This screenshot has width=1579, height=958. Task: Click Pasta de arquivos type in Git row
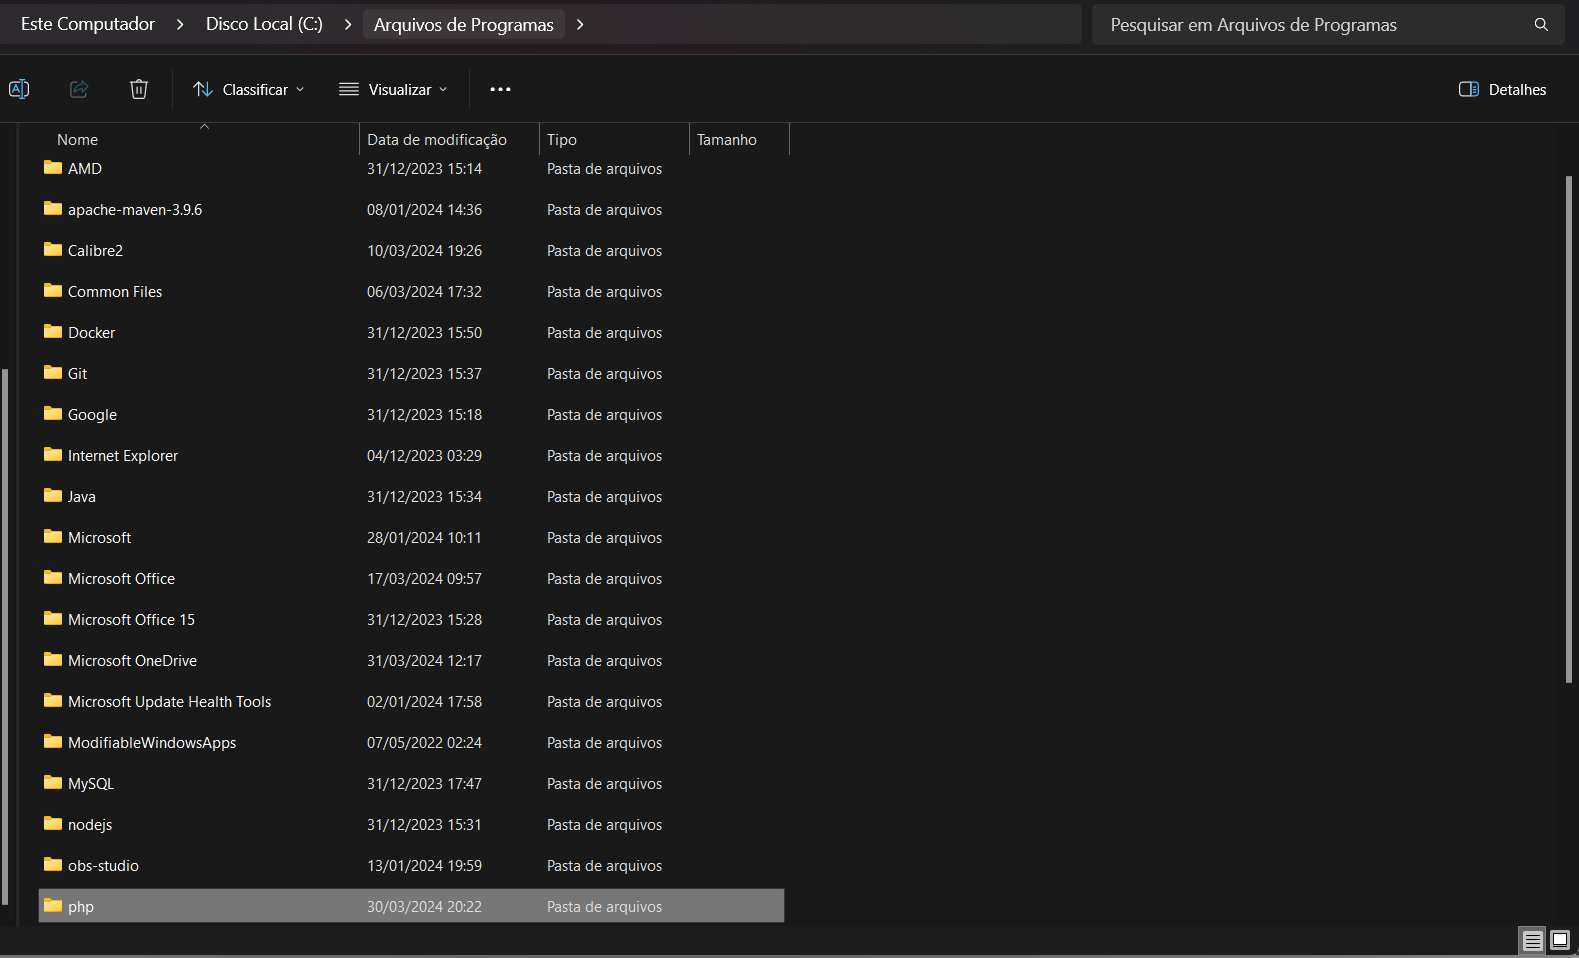coord(604,373)
